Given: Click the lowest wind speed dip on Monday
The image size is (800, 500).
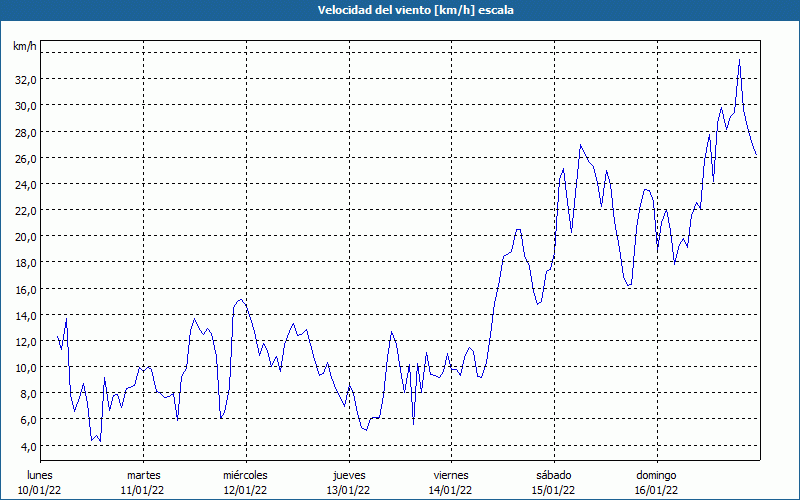Looking at the screenshot, I should pyautogui.click(x=100, y=441).
